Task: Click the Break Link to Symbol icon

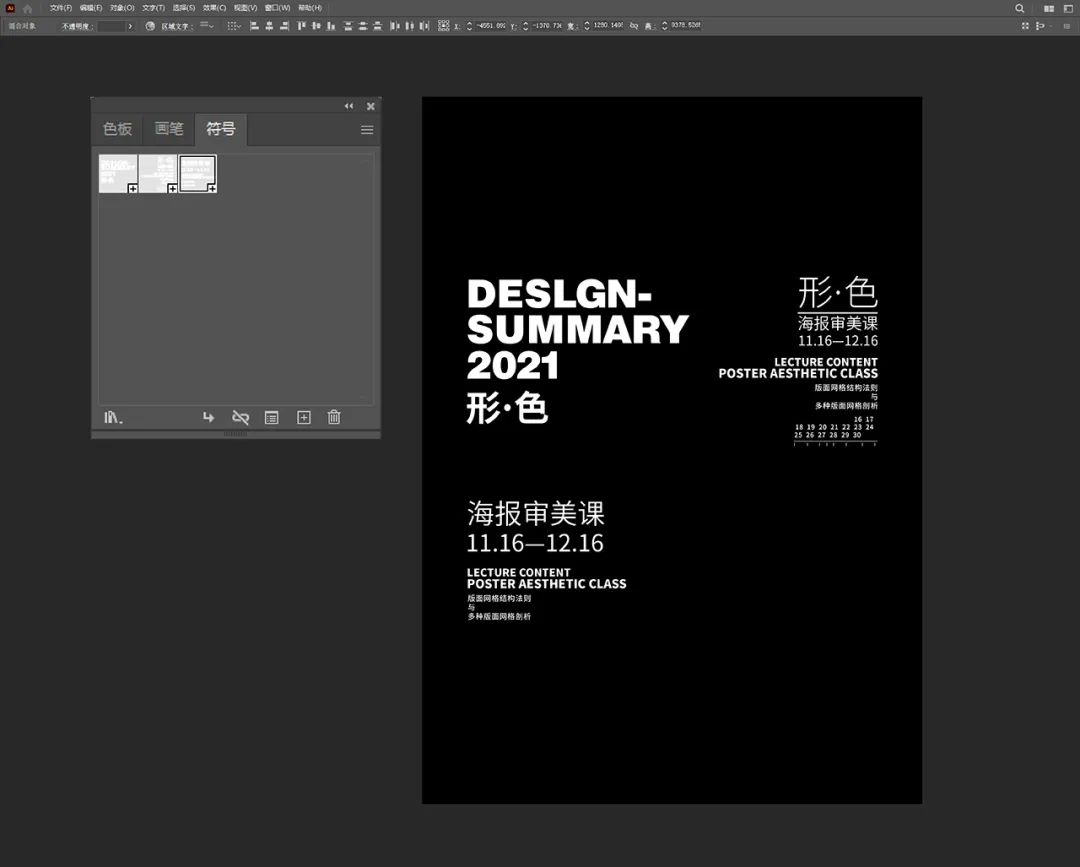Action: pyautogui.click(x=240, y=417)
